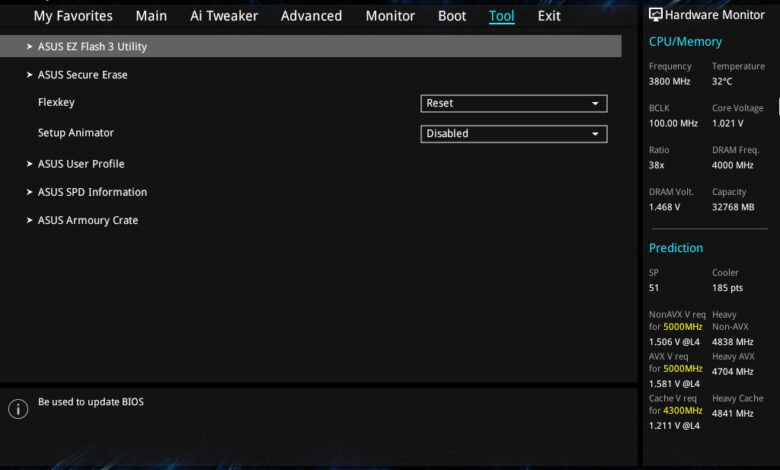
Task: Go to the Advanced tab
Action: (311, 16)
